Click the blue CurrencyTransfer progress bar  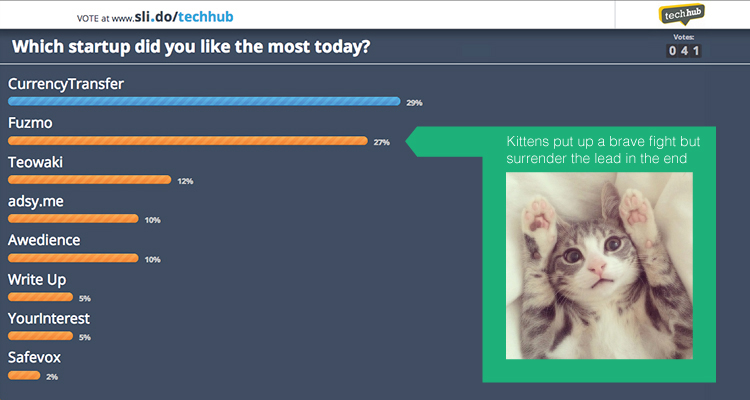pyautogui.click(x=204, y=101)
